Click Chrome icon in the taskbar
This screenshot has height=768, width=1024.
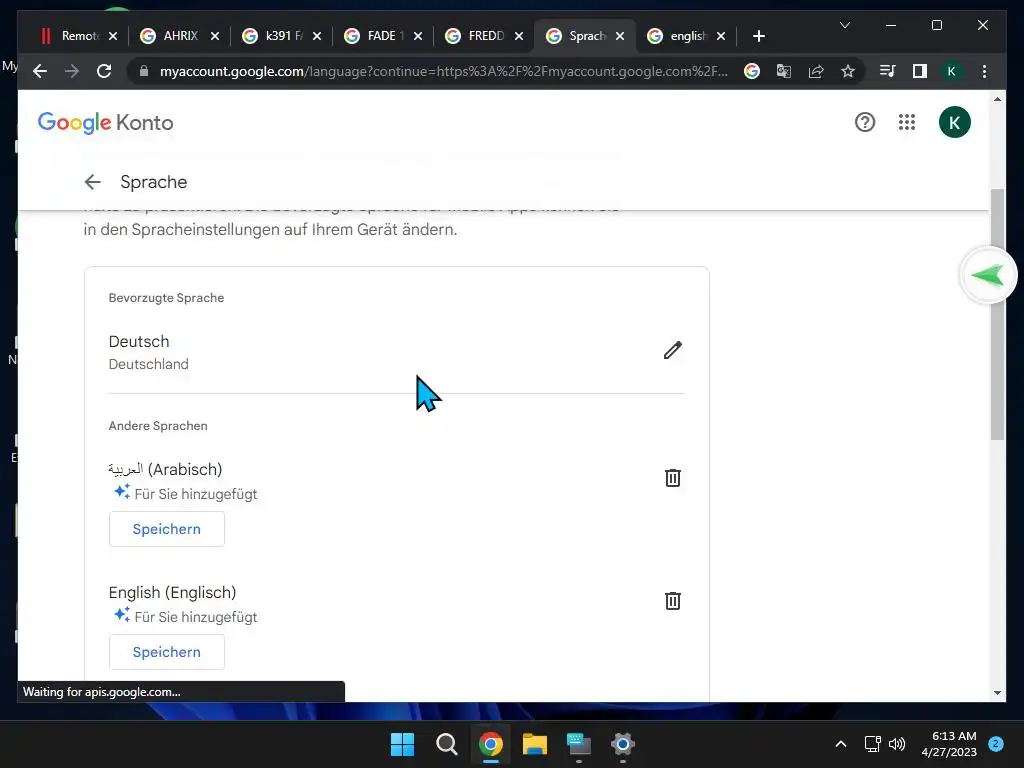pyautogui.click(x=490, y=744)
